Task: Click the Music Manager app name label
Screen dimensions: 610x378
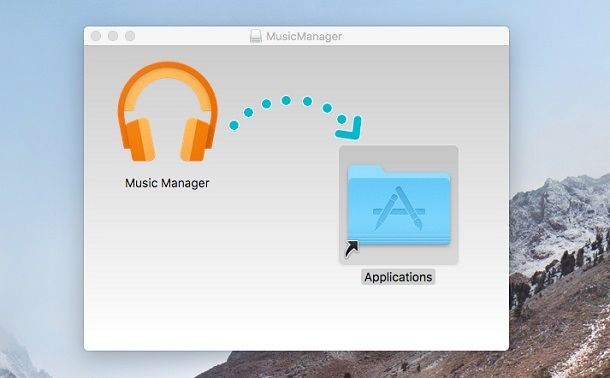Action: click(167, 183)
